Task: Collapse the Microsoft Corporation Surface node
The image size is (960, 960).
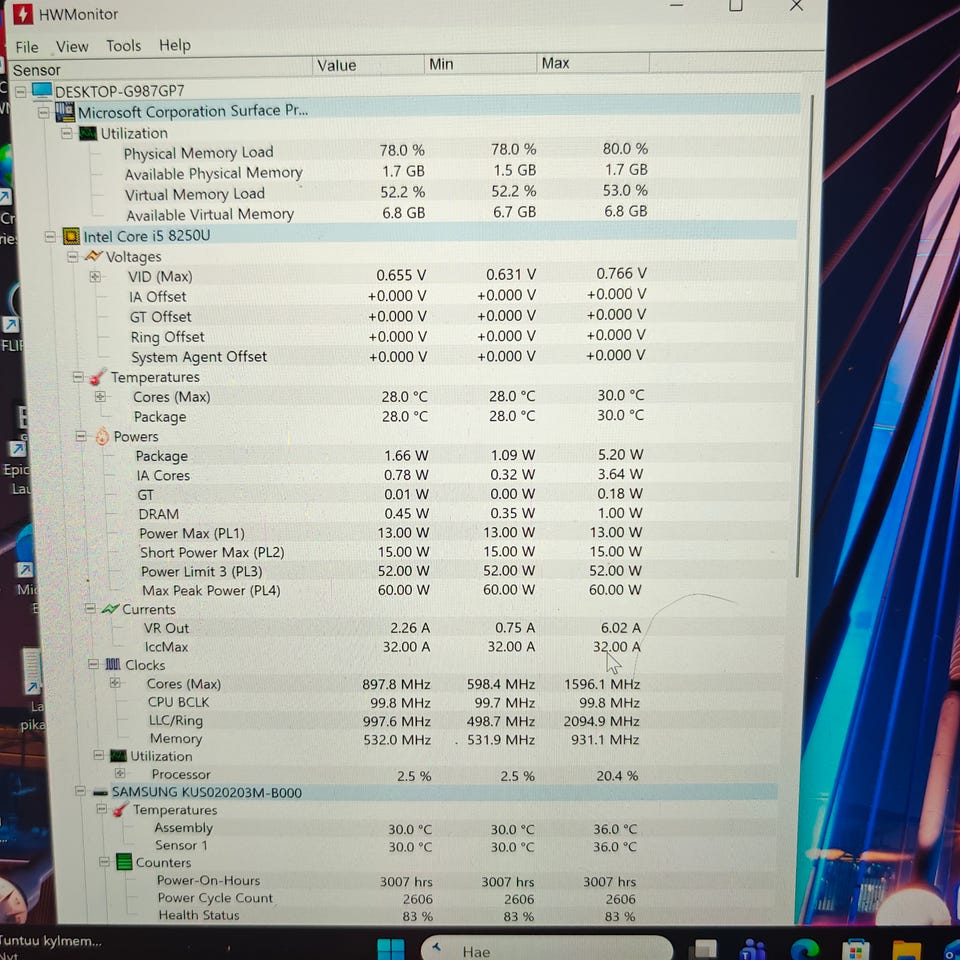Action: [x=43, y=113]
